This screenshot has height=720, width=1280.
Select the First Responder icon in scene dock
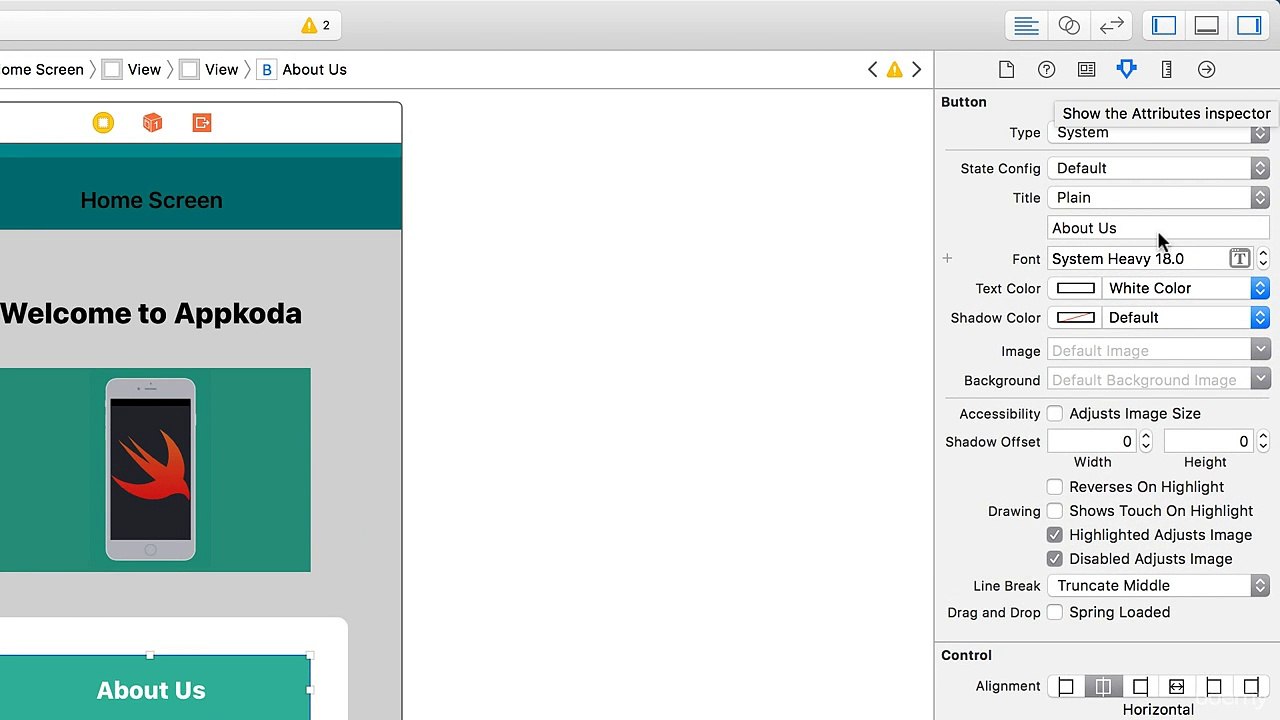tap(152, 122)
